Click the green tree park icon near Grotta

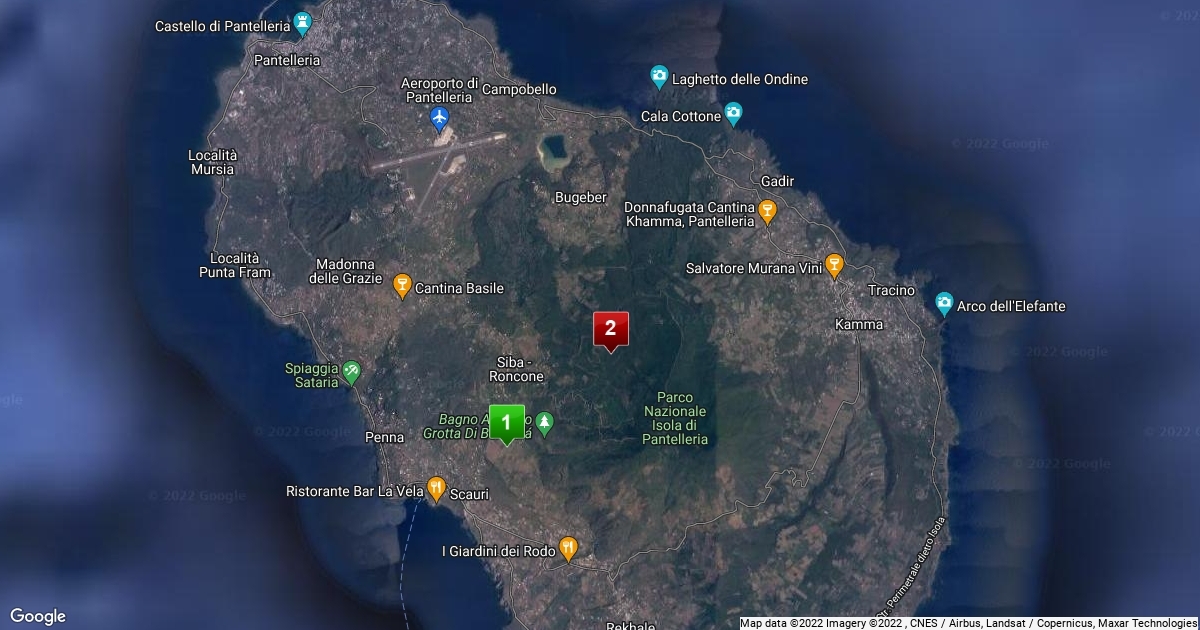tap(544, 423)
